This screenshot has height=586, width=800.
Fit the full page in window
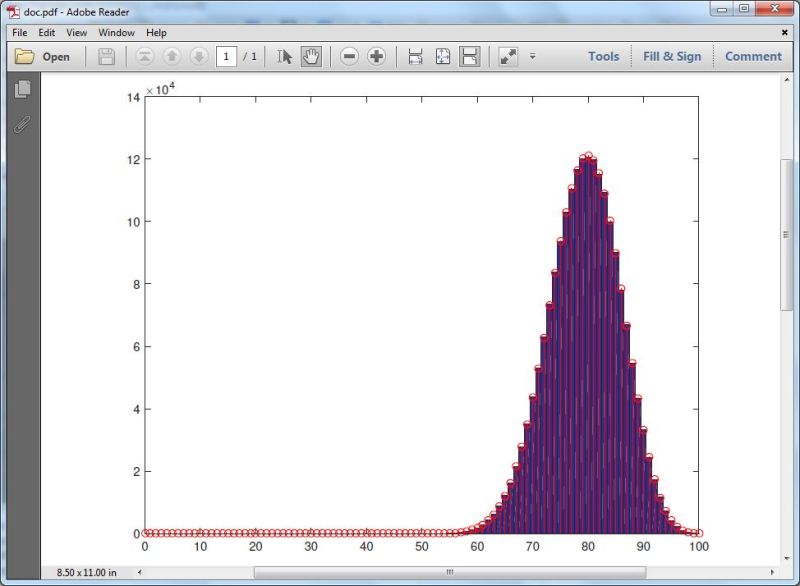click(x=441, y=56)
